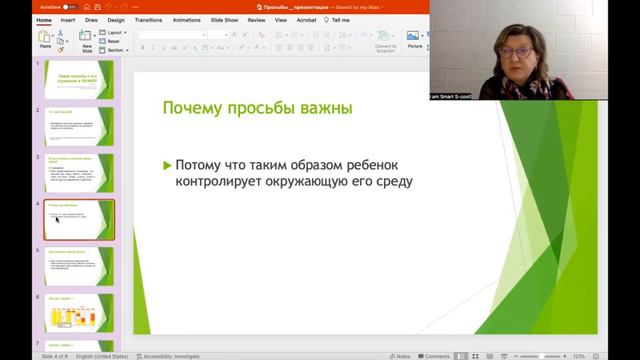Switch to the Animations tab
640x360 pixels.
(186, 20)
